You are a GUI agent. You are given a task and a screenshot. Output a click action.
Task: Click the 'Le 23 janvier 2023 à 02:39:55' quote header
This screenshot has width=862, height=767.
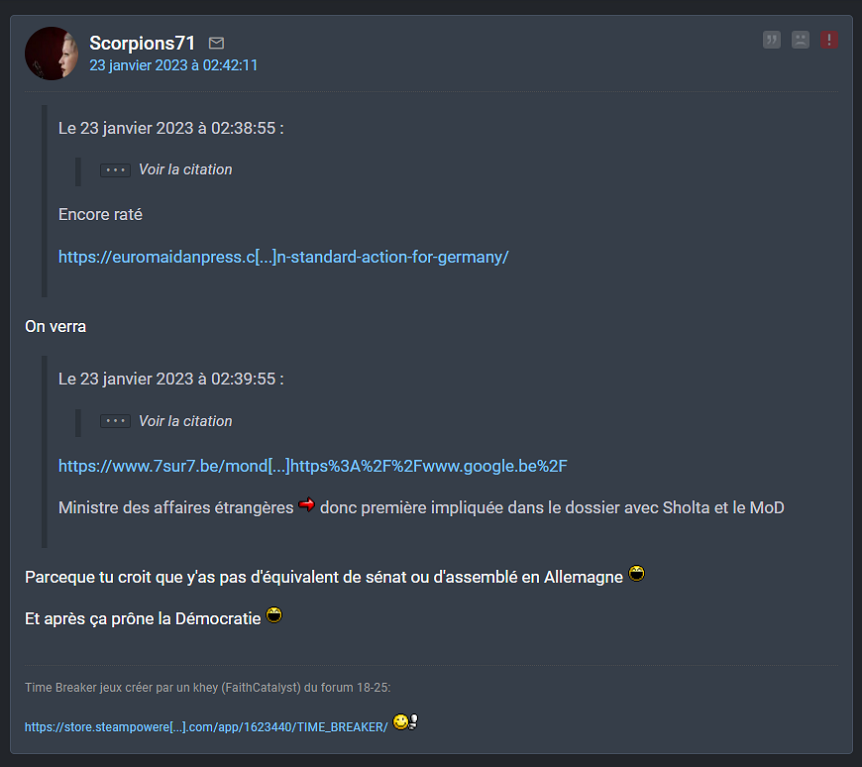coord(171,379)
